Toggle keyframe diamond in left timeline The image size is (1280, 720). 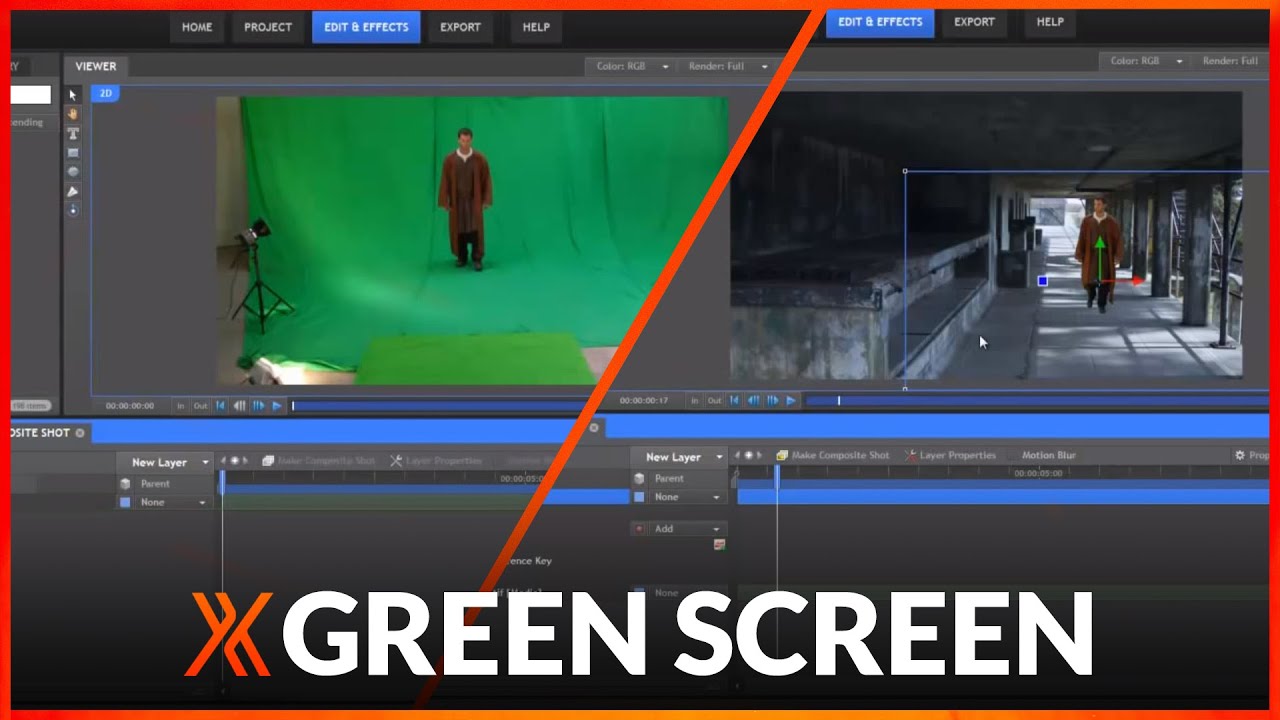234,461
